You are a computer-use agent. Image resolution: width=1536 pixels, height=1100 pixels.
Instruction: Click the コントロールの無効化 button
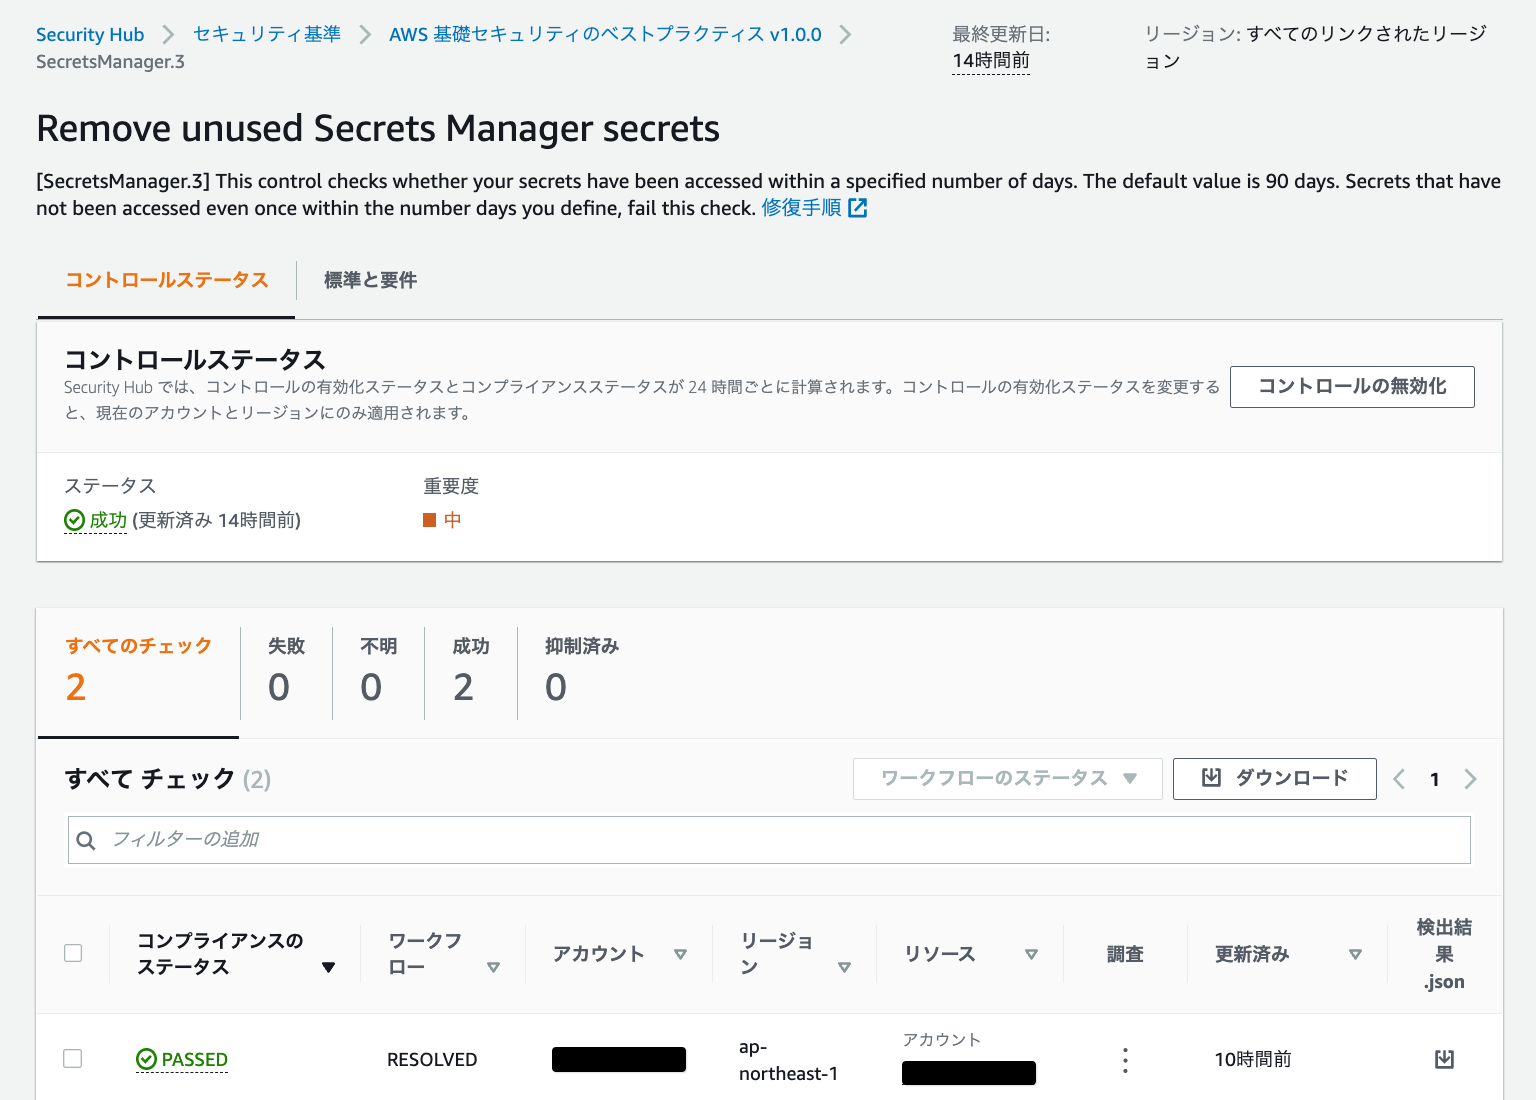click(1352, 387)
